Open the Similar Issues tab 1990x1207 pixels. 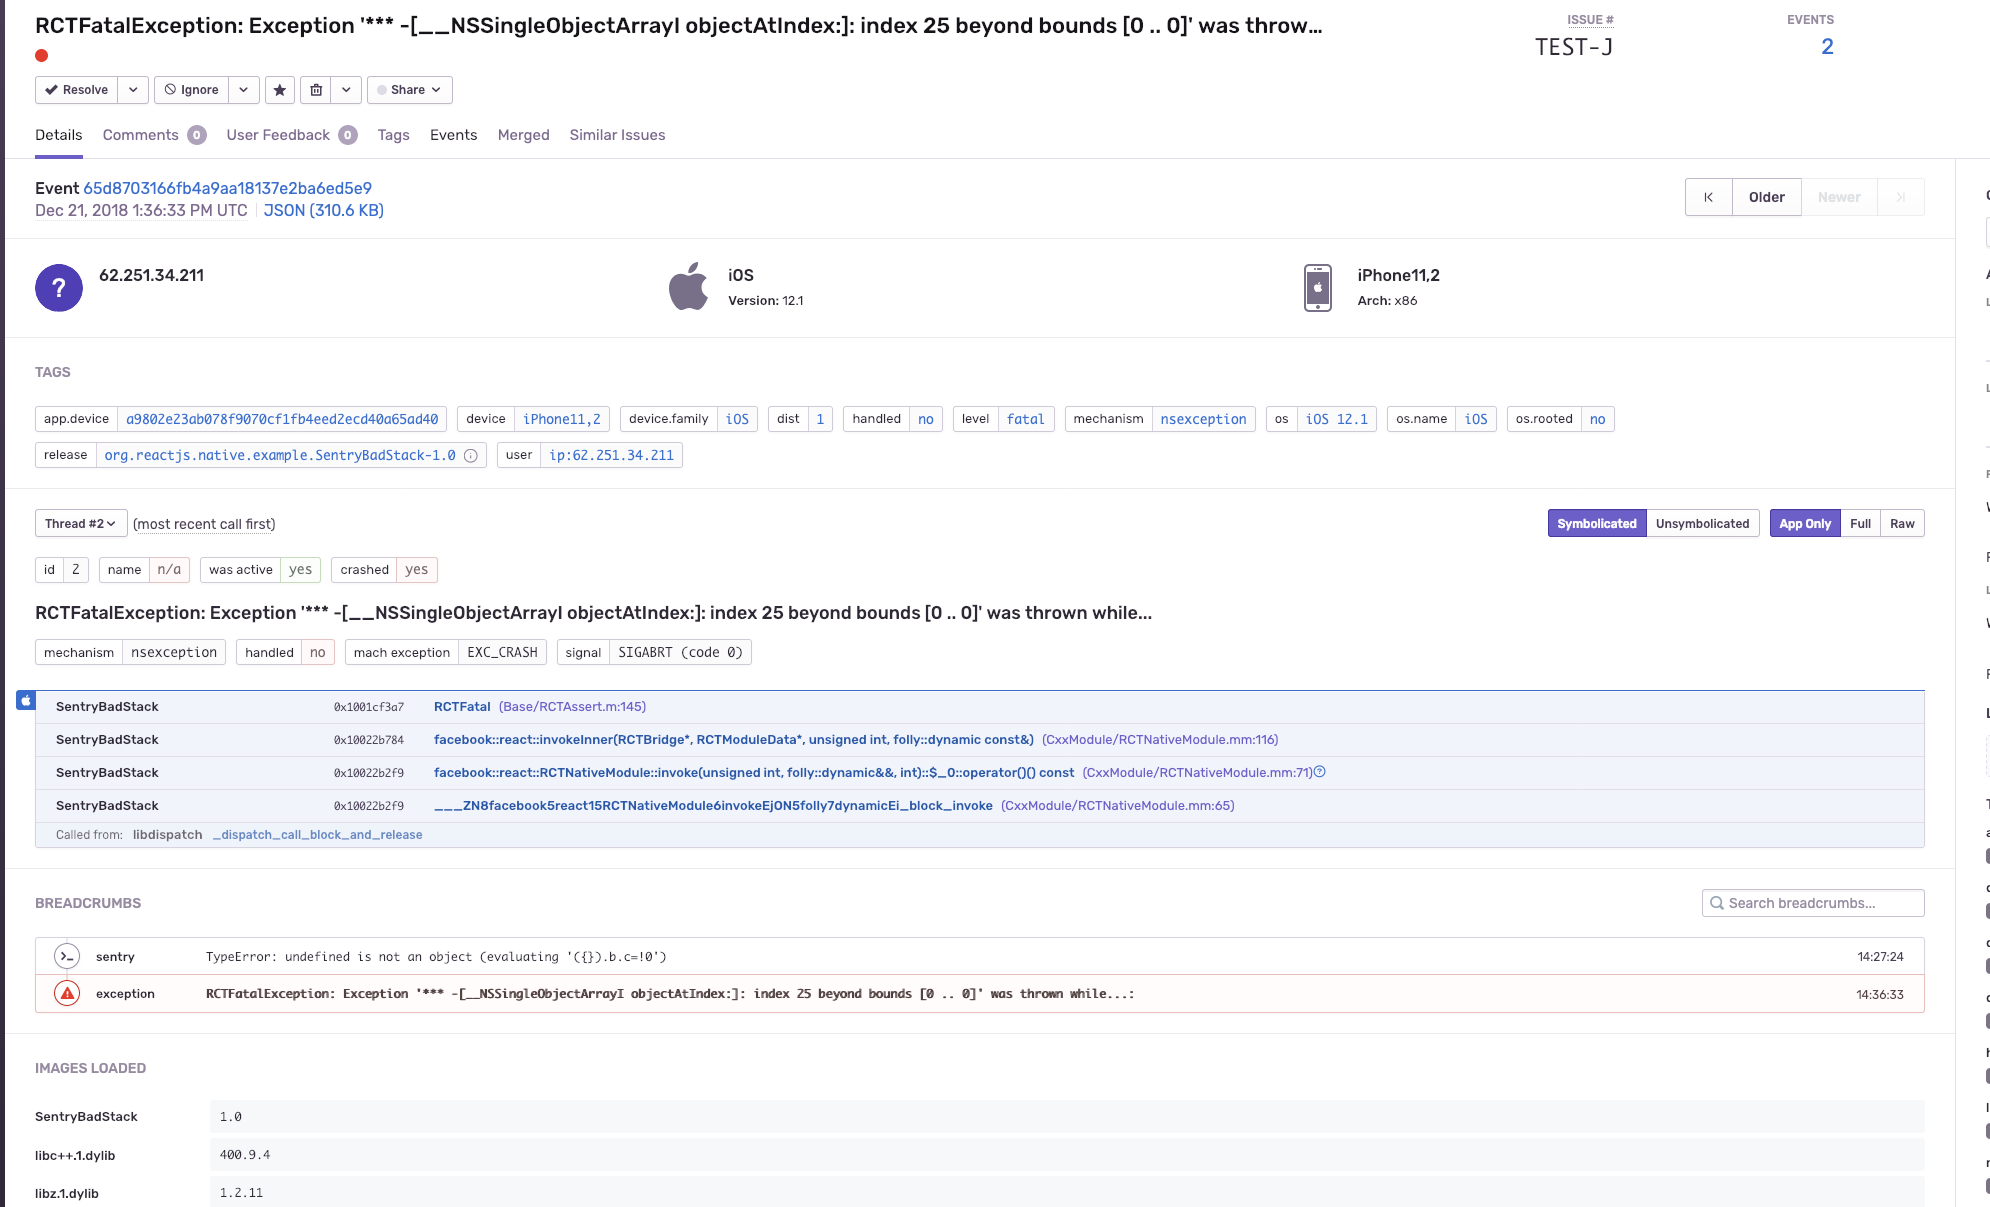coord(617,135)
